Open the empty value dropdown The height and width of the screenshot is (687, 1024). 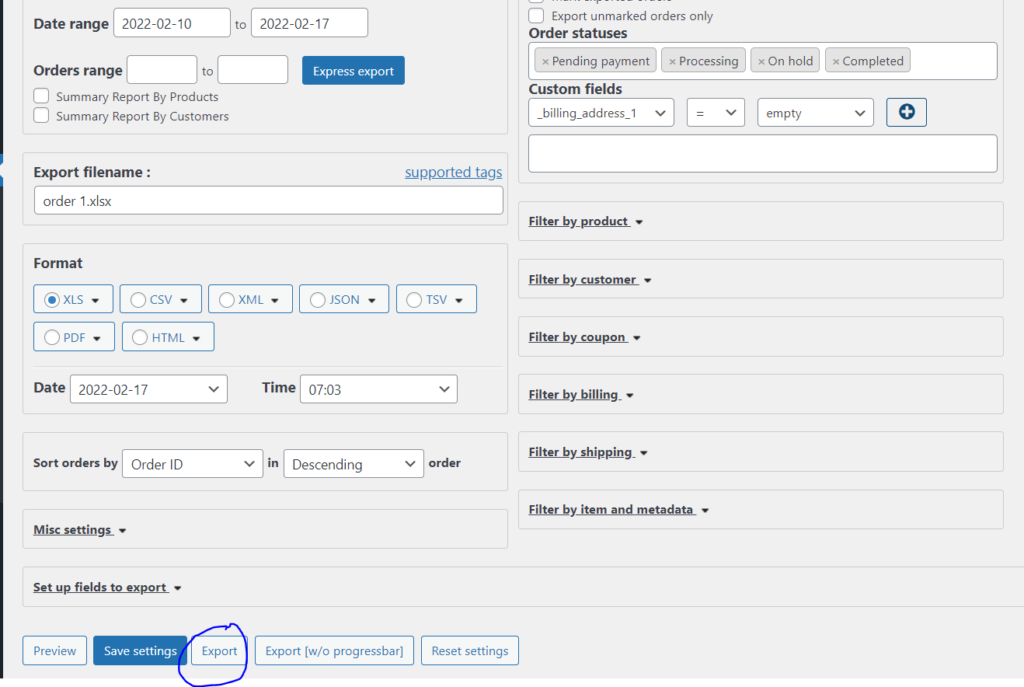[x=815, y=113]
